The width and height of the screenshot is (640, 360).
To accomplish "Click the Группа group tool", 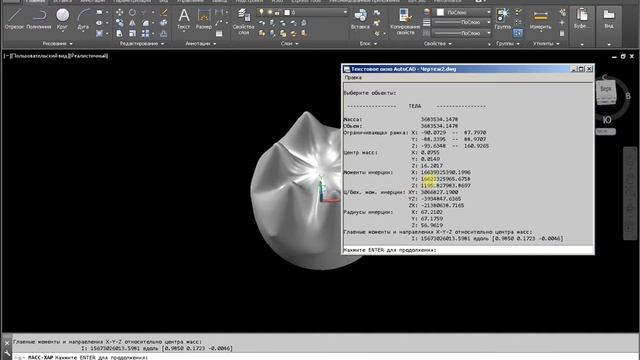I will pos(502,19).
